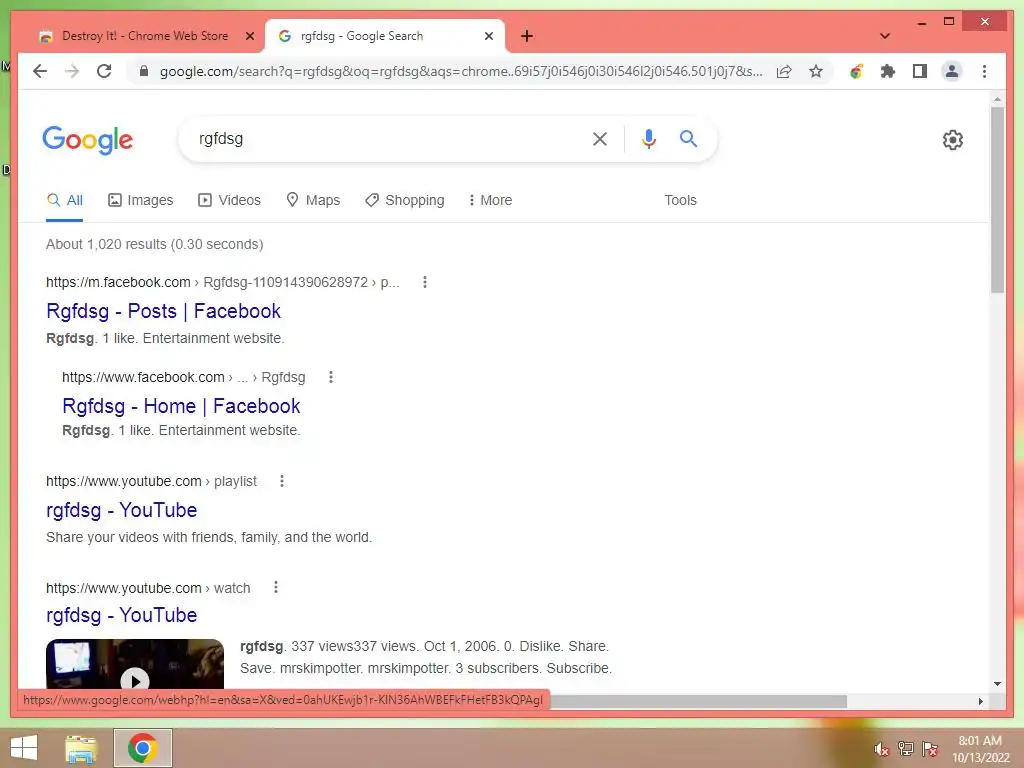
Task: Click the scroll-down arrow of the page
Action: point(997,684)
